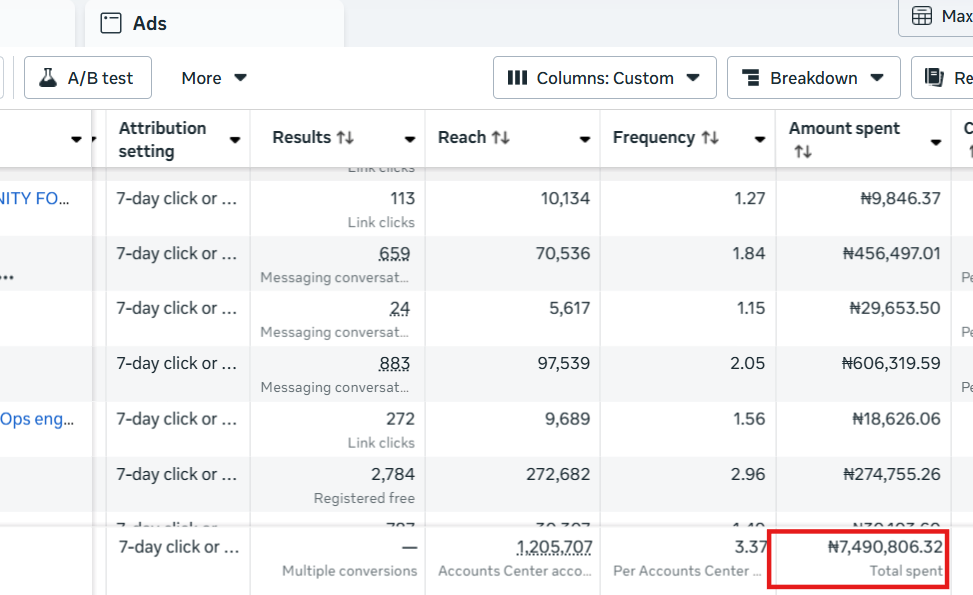Click the Columns bars icon
Screen dimensions: 973x595
pyautogui.click(x=517, y=78)
